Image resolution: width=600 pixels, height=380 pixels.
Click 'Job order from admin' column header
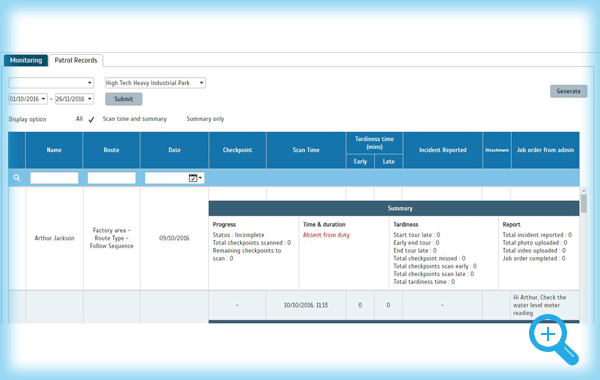545,150
